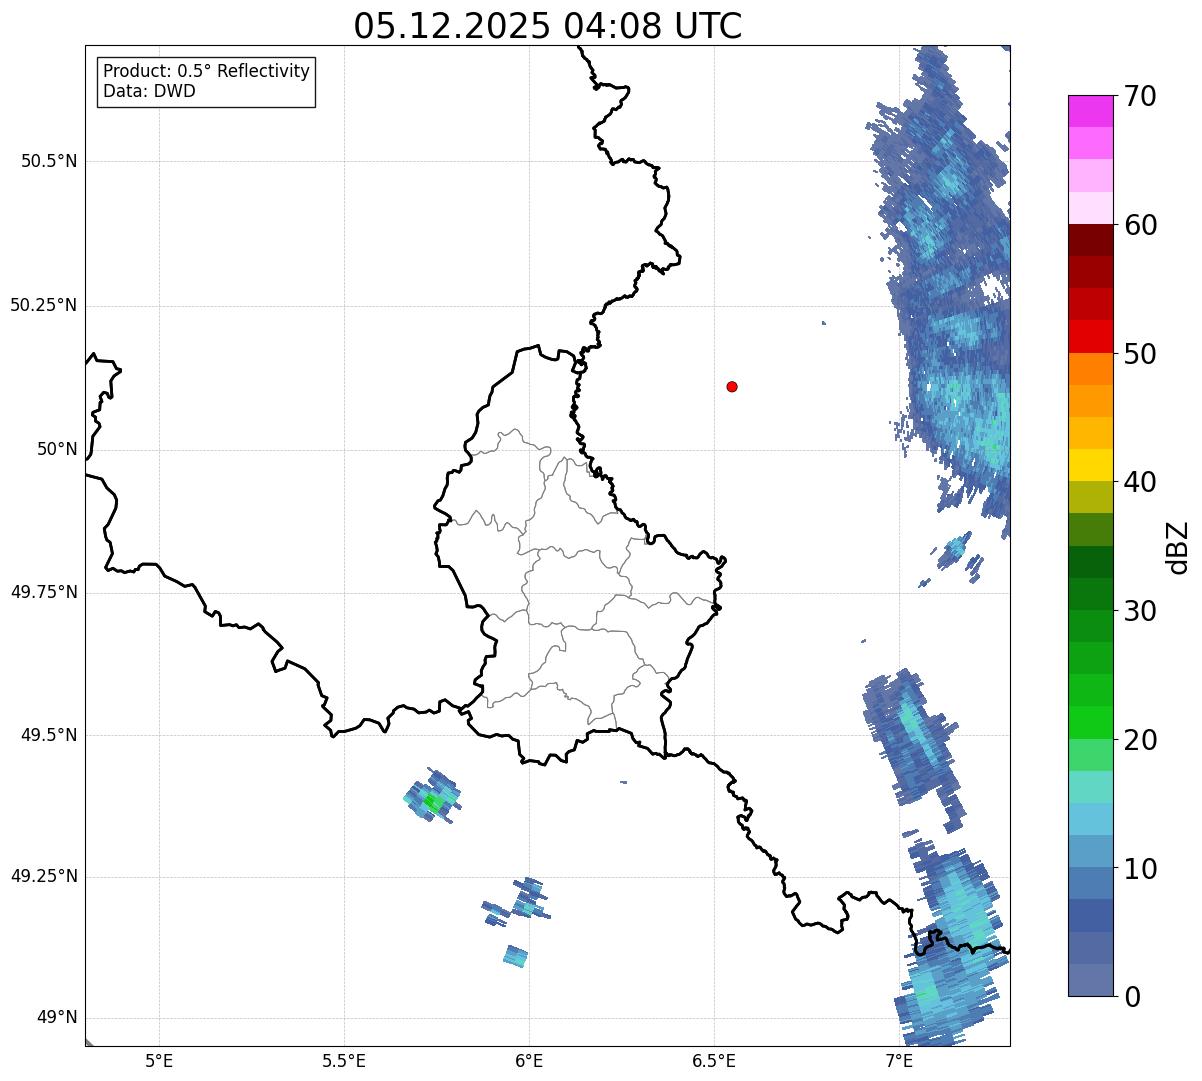Screen dimensions: 1202x1081
Task: Click the 'dBZ' colorbar axis label
Action: point(1178,547)
